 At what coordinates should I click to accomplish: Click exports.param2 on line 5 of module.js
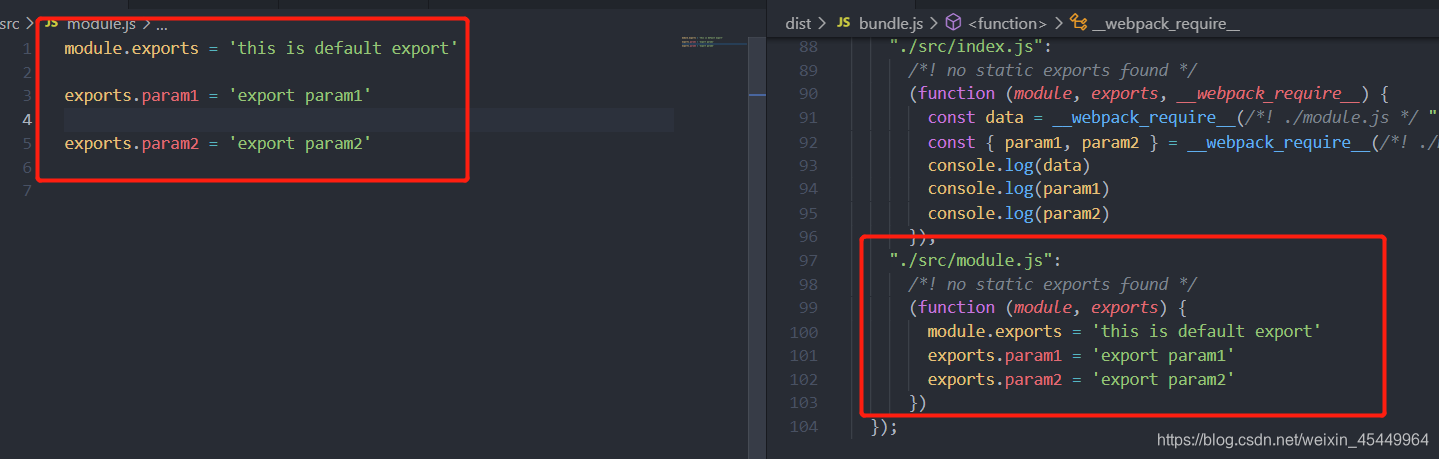point(132,143)
